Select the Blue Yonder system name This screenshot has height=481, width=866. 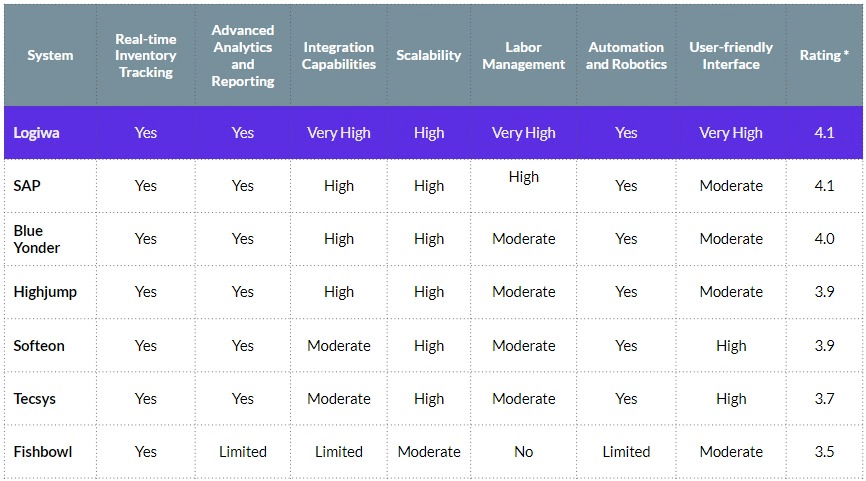pyautogui.click(x=37, y=239)
